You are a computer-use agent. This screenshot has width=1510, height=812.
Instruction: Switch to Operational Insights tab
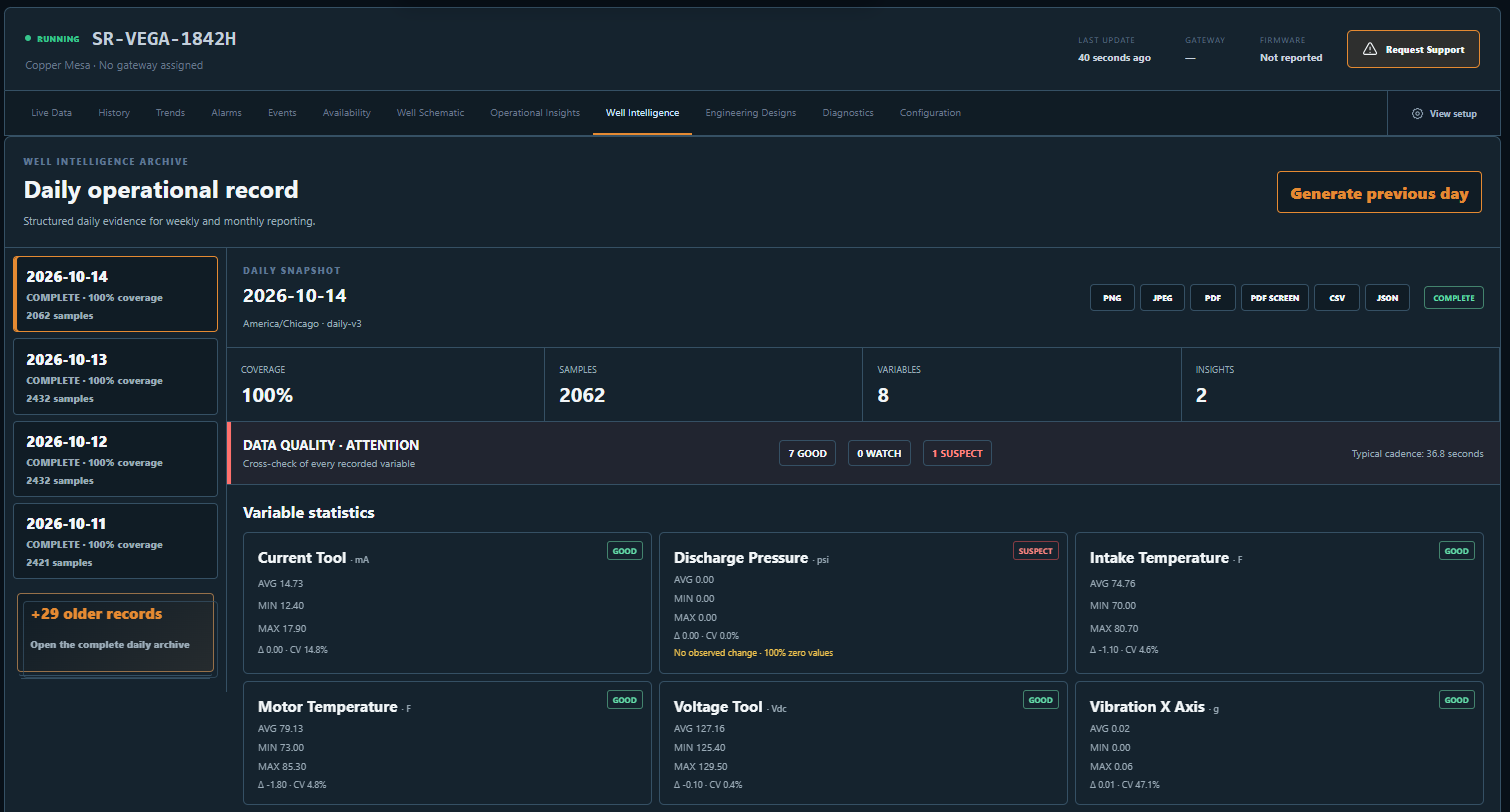(x=535, y=113)
